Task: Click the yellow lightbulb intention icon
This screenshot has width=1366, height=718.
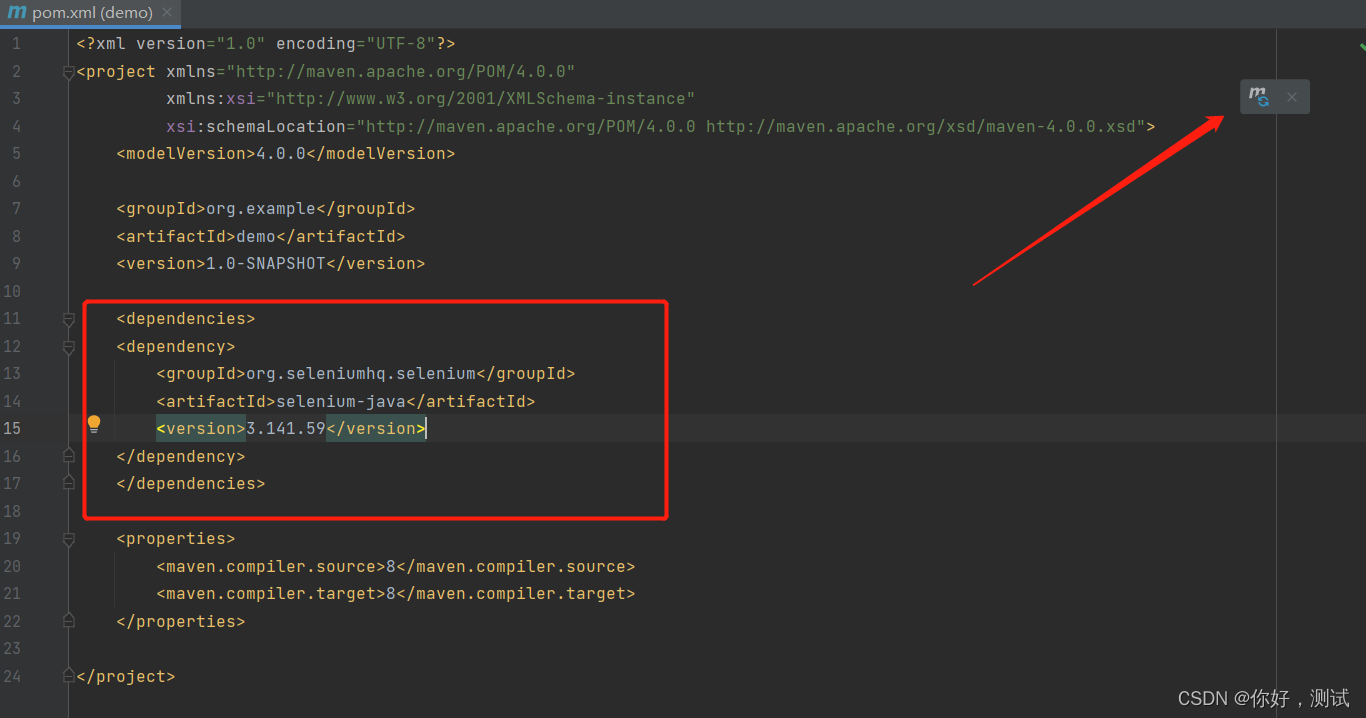Action: click(94, 424)
